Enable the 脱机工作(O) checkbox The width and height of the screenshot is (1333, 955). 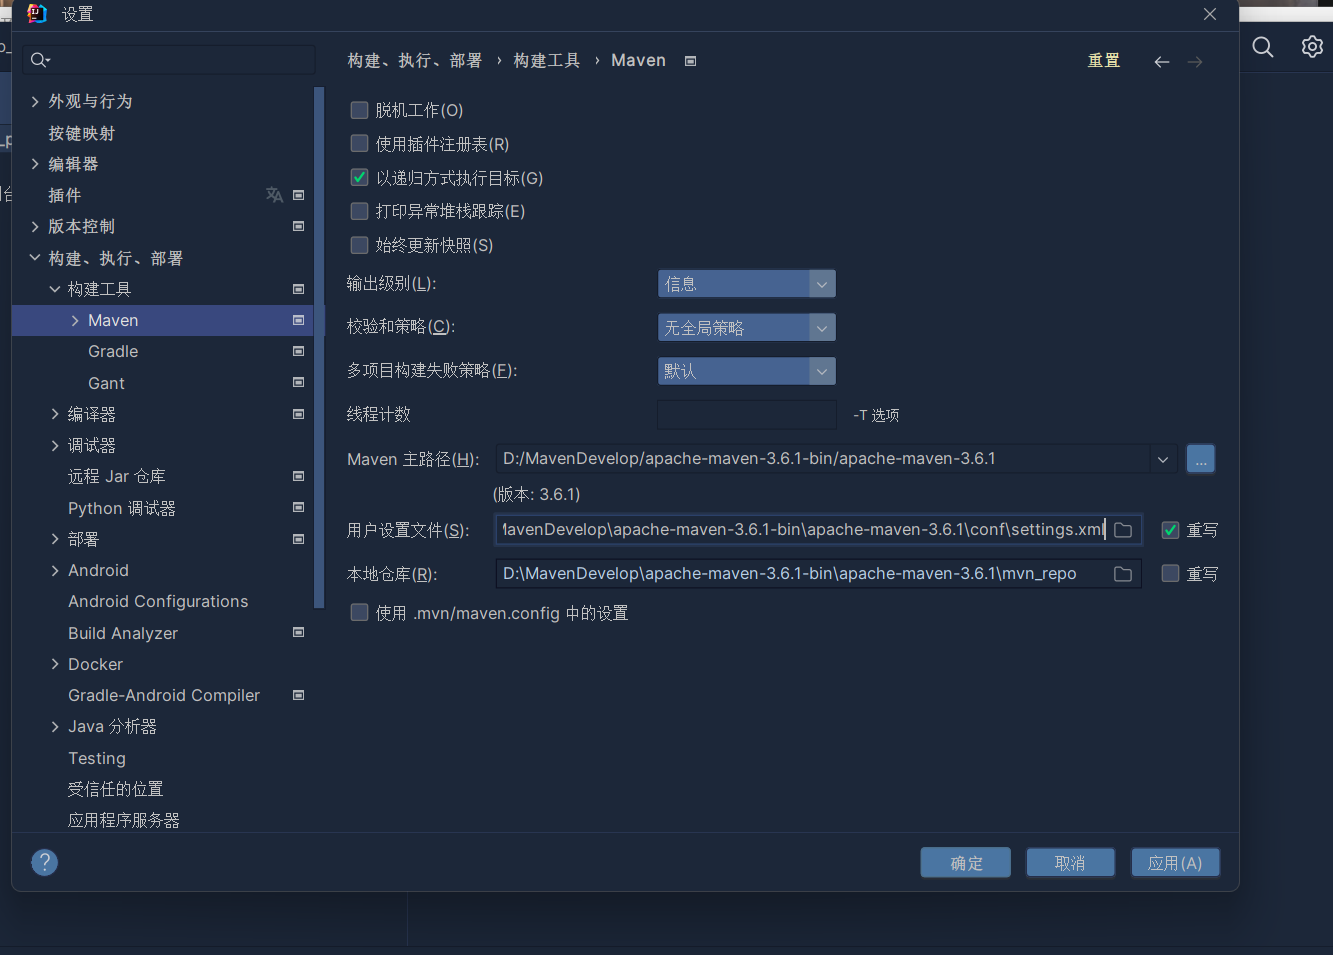tap(359, 110)
